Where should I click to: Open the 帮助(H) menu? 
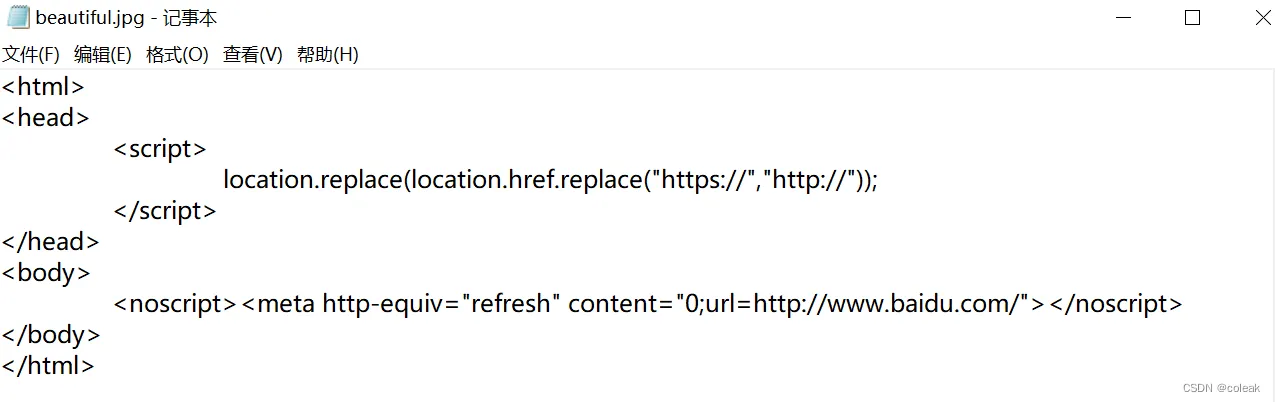click(x=328, y=55)
